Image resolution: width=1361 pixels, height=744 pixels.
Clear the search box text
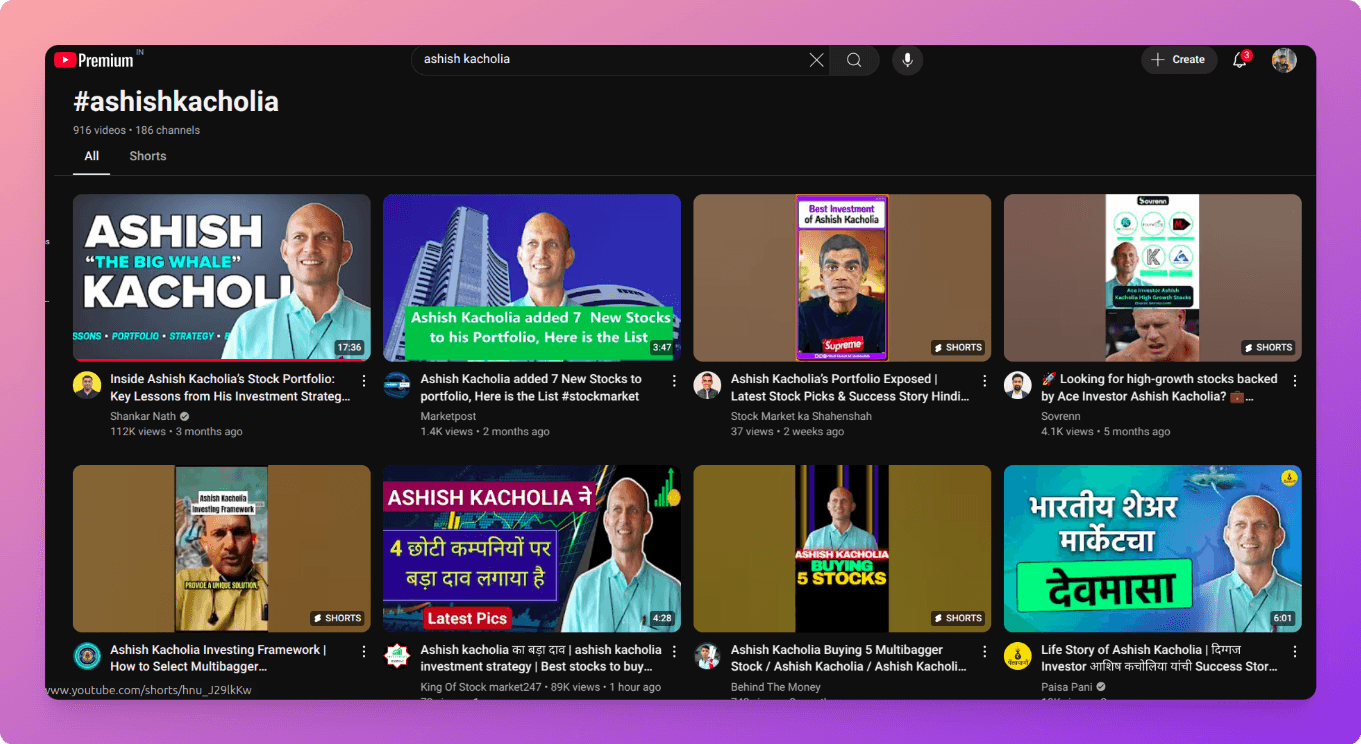(816, 60)
